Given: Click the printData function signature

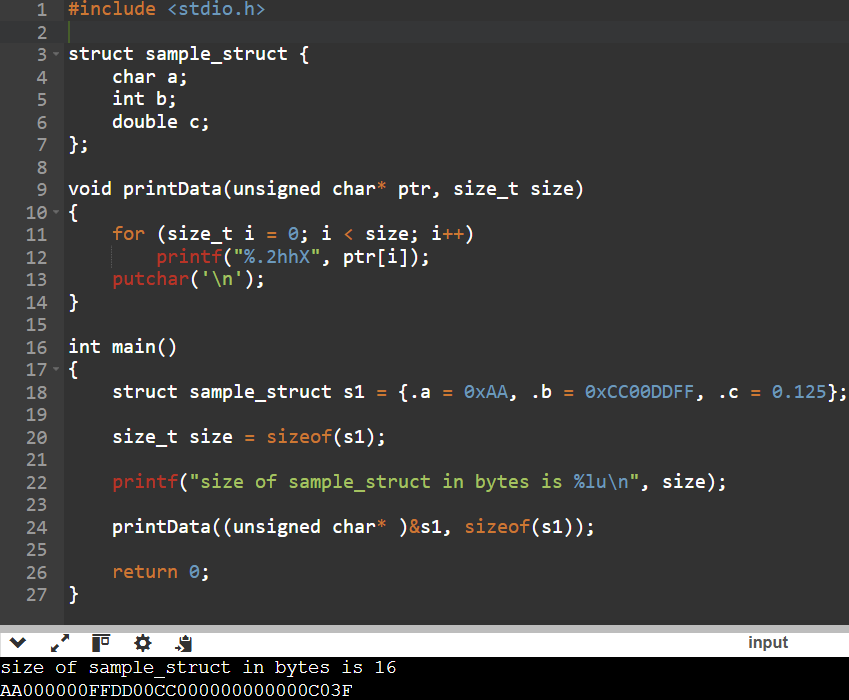Looking at the screenshot, I should pos(326,189).
